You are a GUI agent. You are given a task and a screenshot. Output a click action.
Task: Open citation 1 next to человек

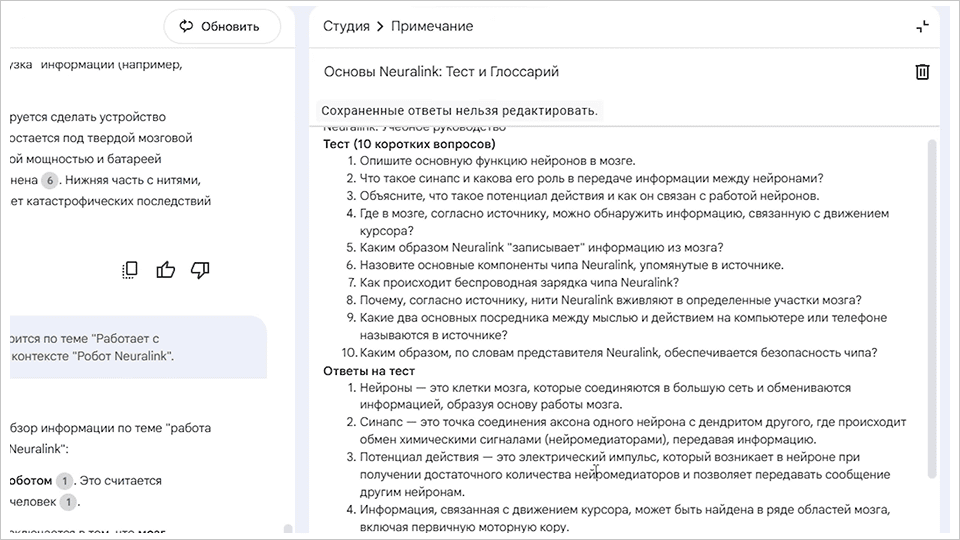(x=68, y=502)
